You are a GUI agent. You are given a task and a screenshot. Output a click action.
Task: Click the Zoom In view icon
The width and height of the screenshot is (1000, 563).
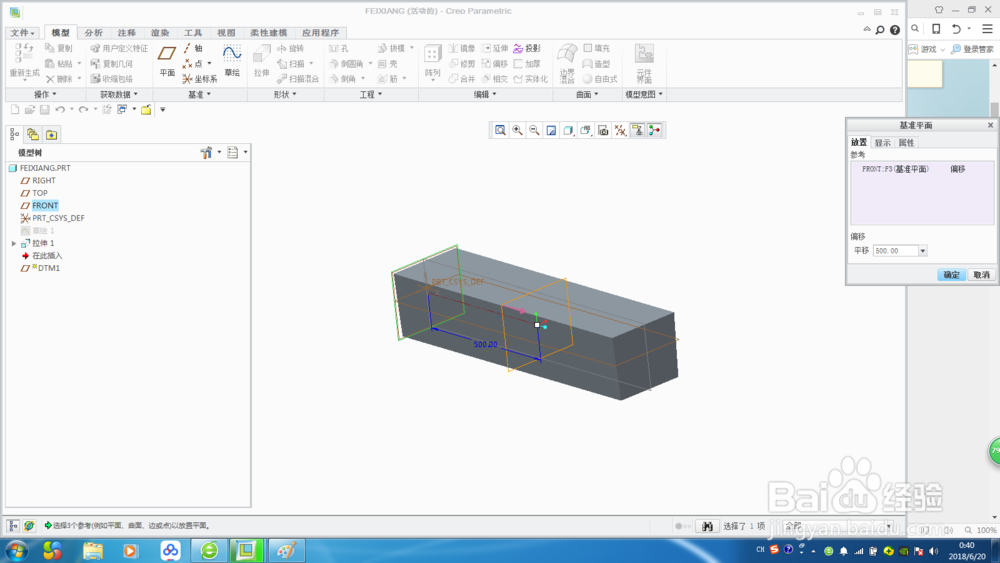point(517,131)
